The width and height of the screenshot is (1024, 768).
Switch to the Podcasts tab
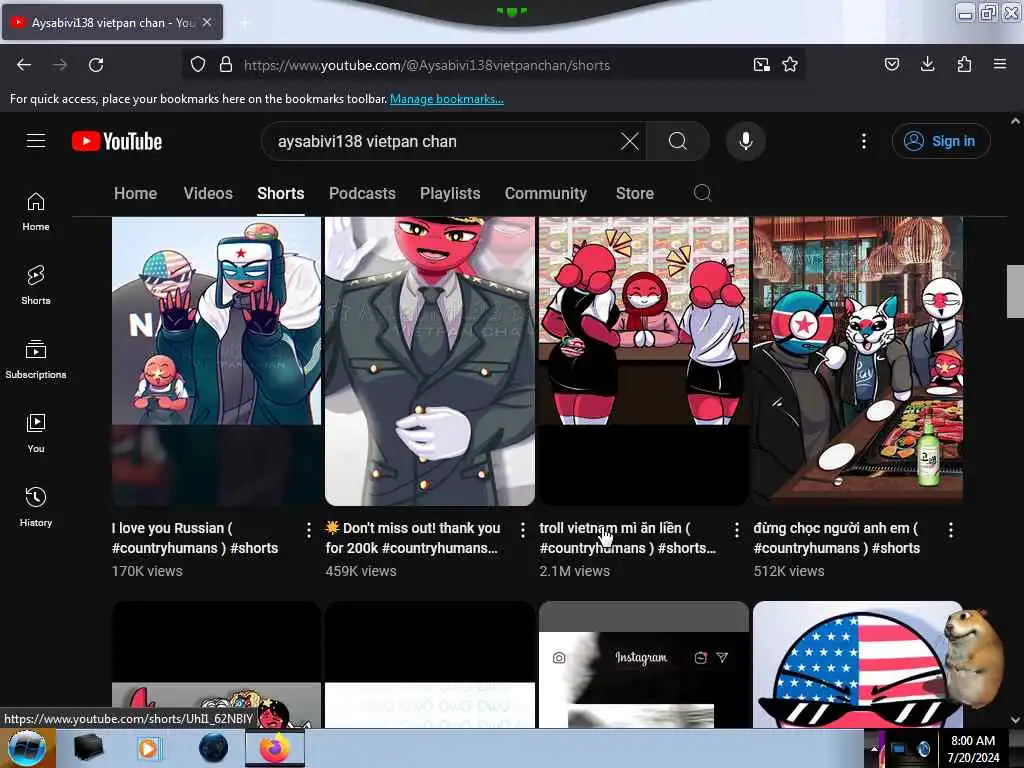click(x=362, y=193)
